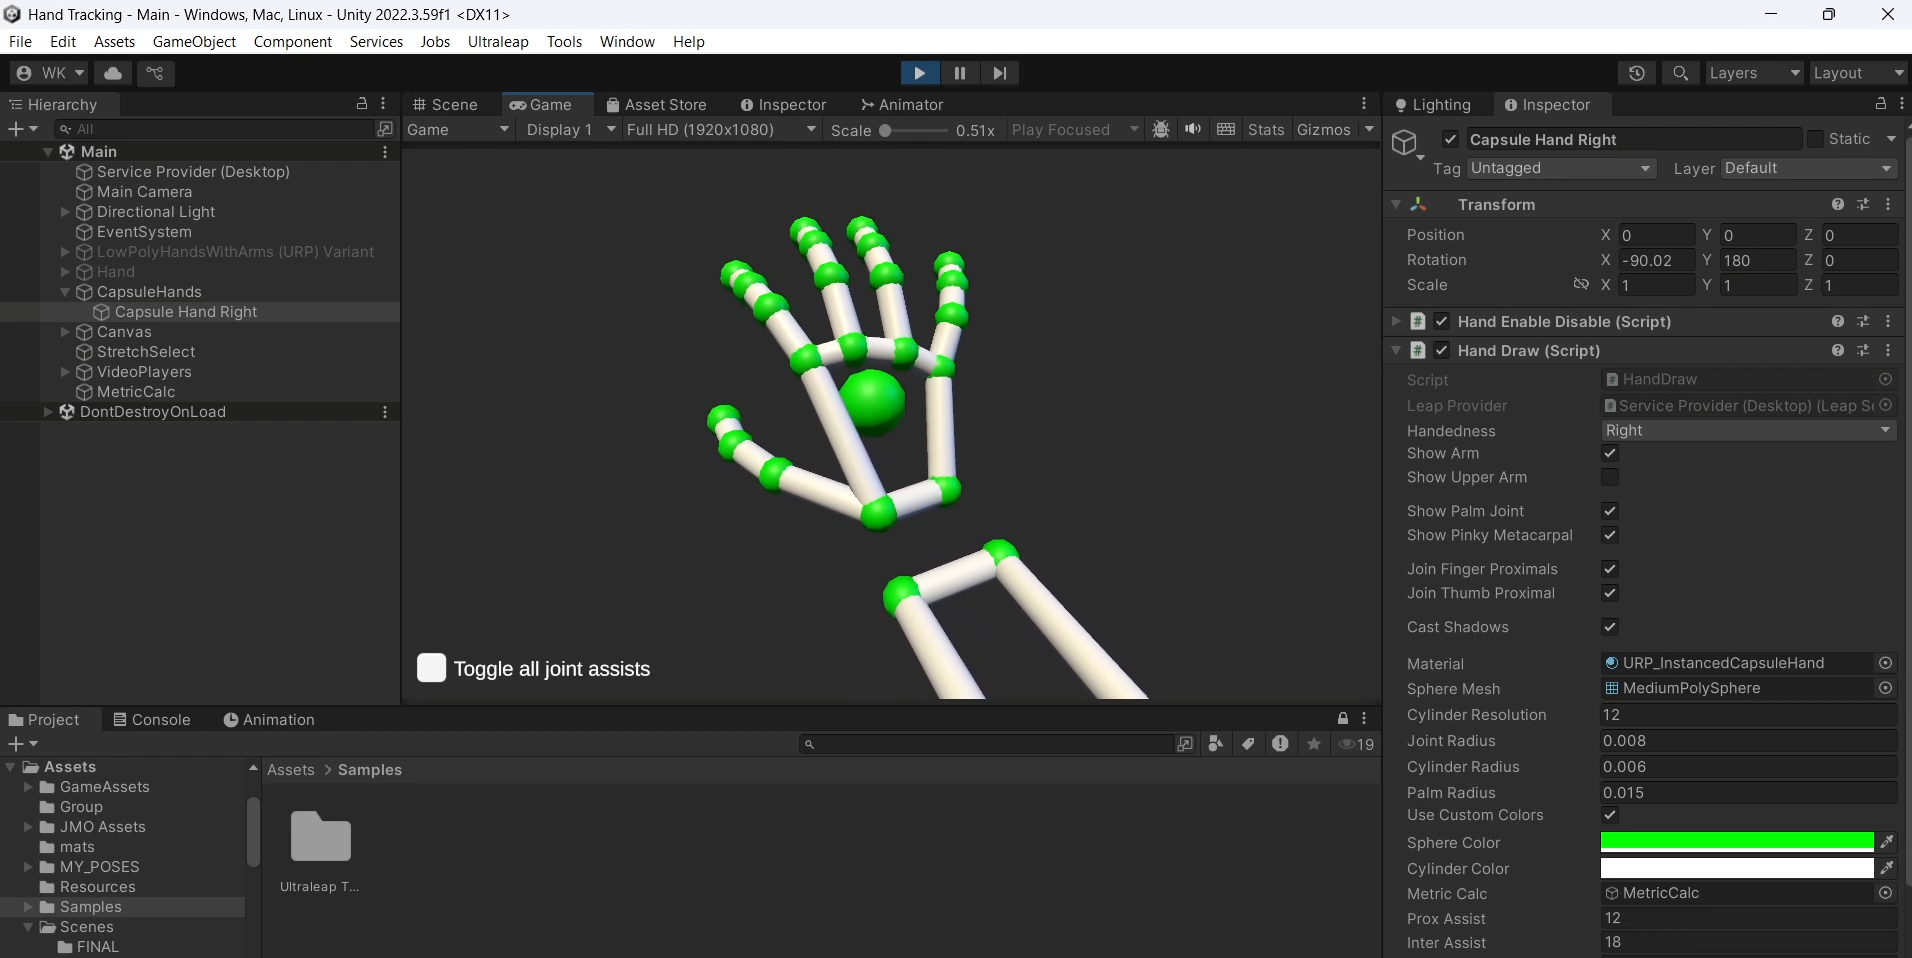This screenshot has width=1912, height=958.
Task: Uncheck the Show Arm checkbox
Action: (x=1610, y=453)
